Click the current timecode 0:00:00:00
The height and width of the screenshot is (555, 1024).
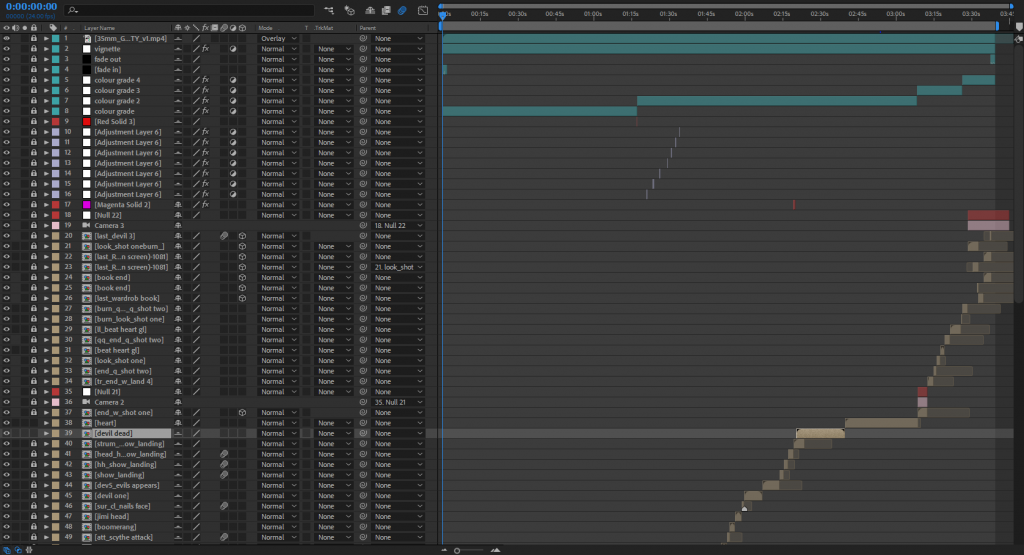click(31, 7)
